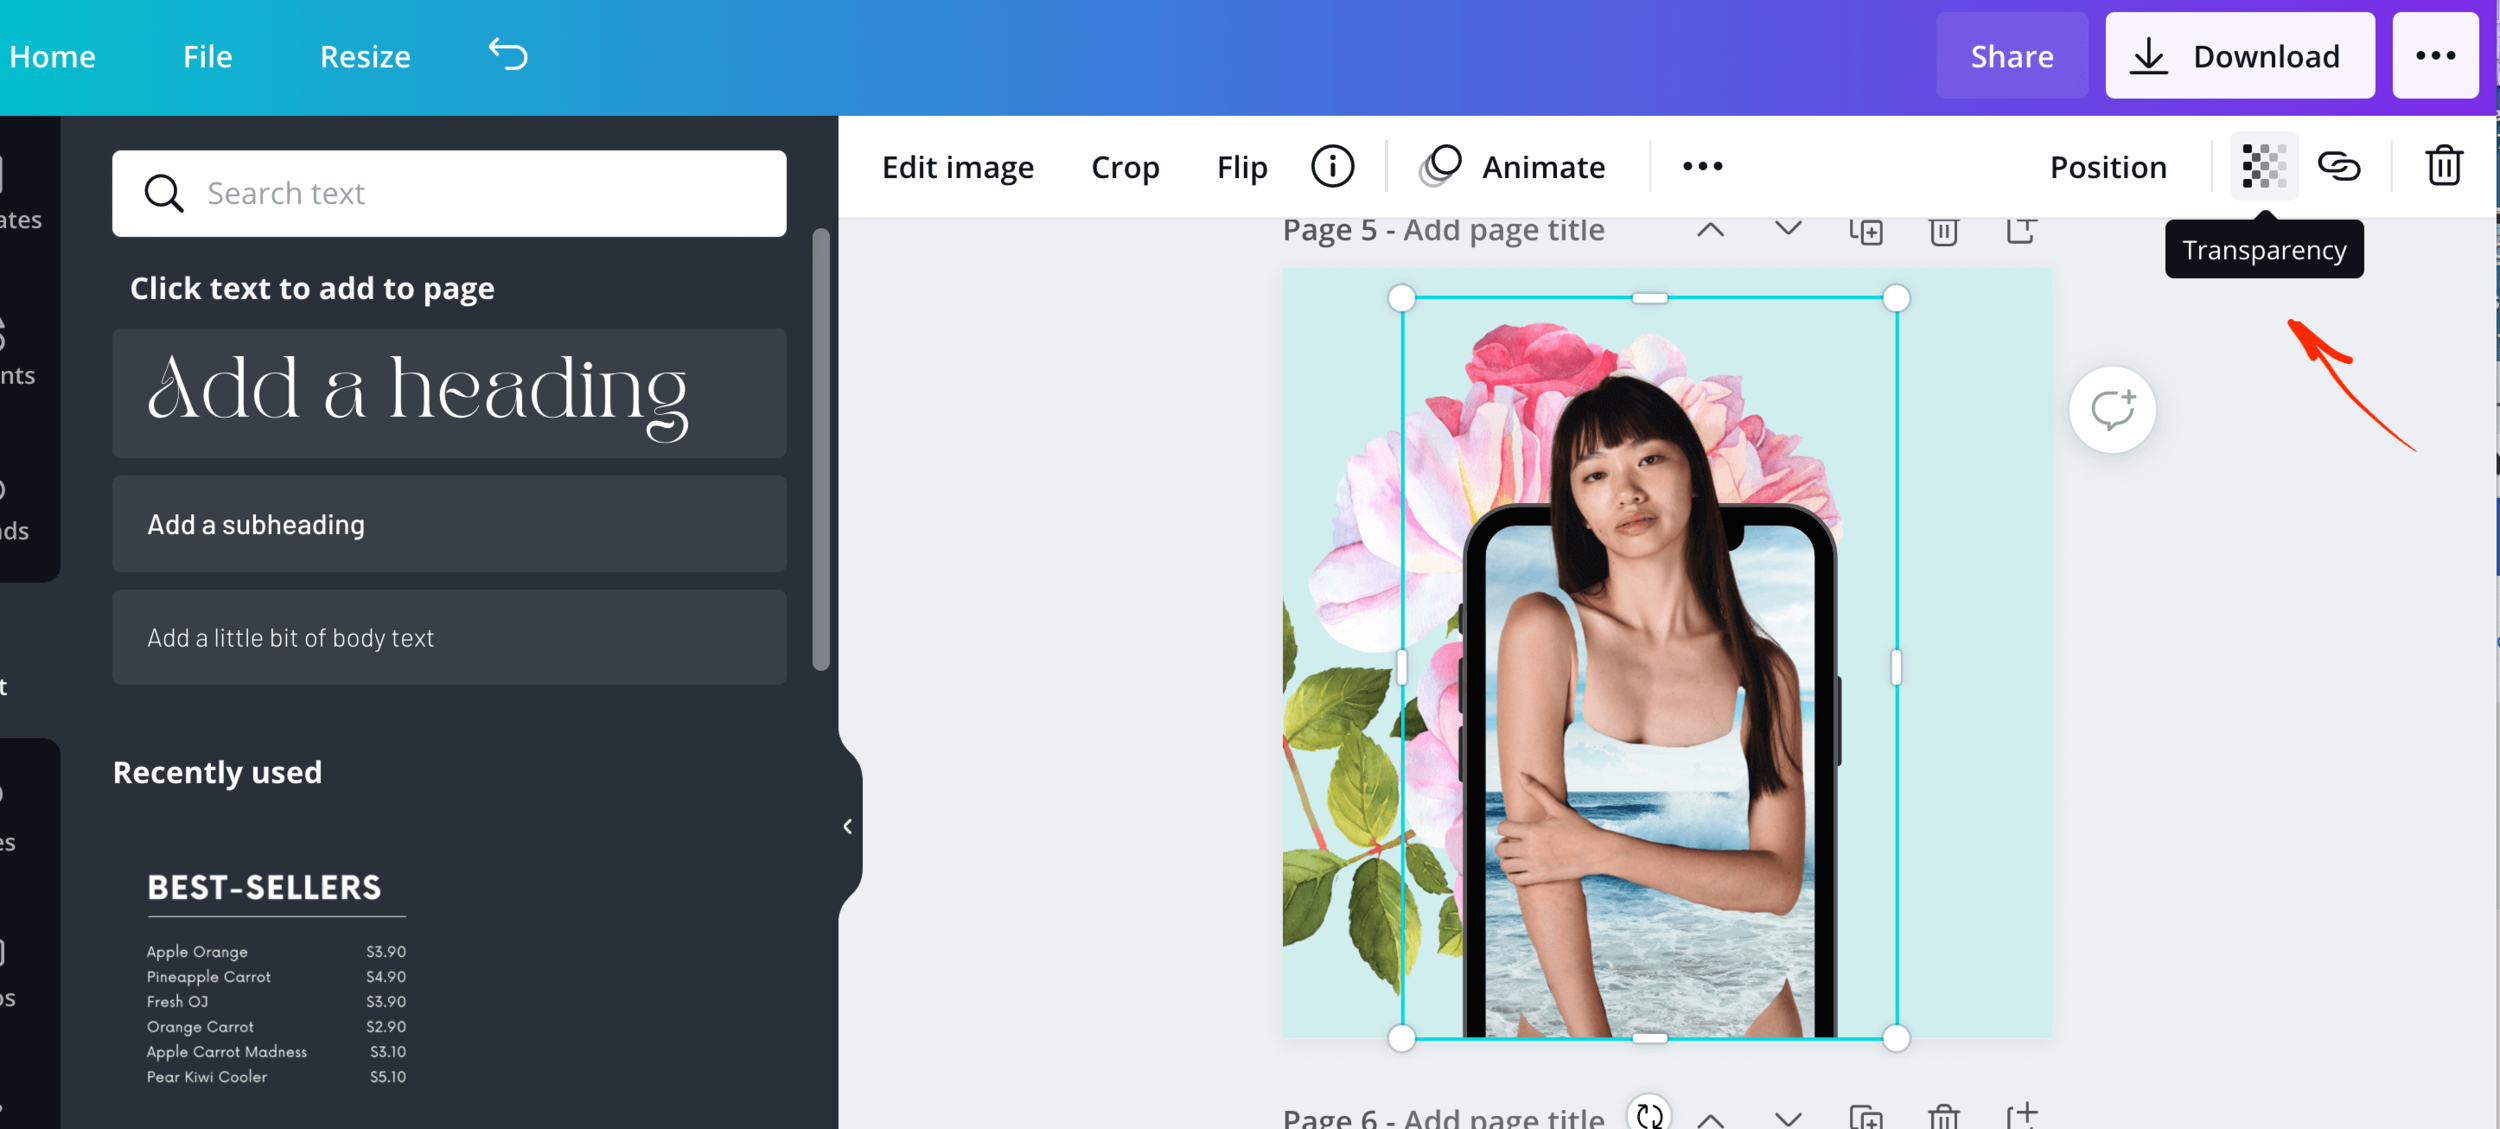Click the Flip tool
The image size is (2500, 1129).
[1242, 166]
